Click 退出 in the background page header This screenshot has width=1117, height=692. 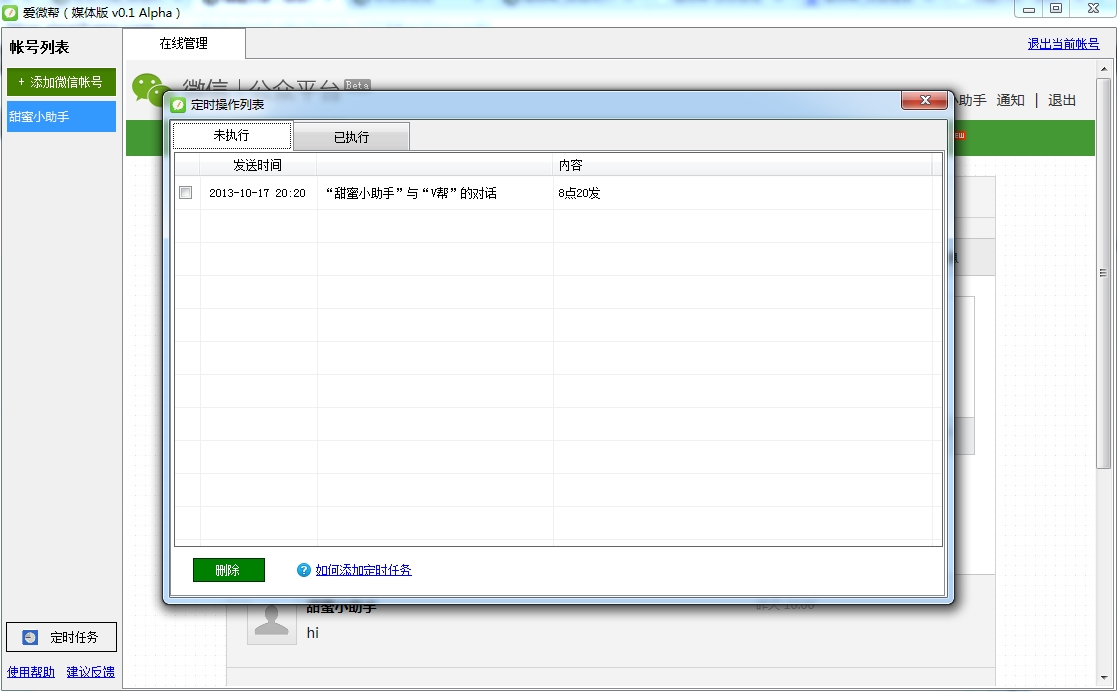1061,100
